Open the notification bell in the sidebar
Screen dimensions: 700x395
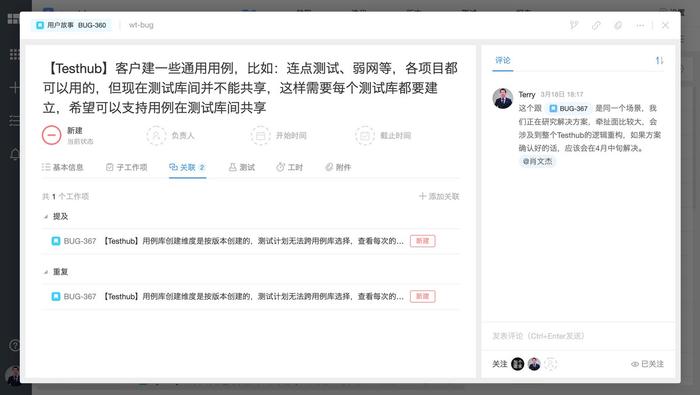(15, 154)
